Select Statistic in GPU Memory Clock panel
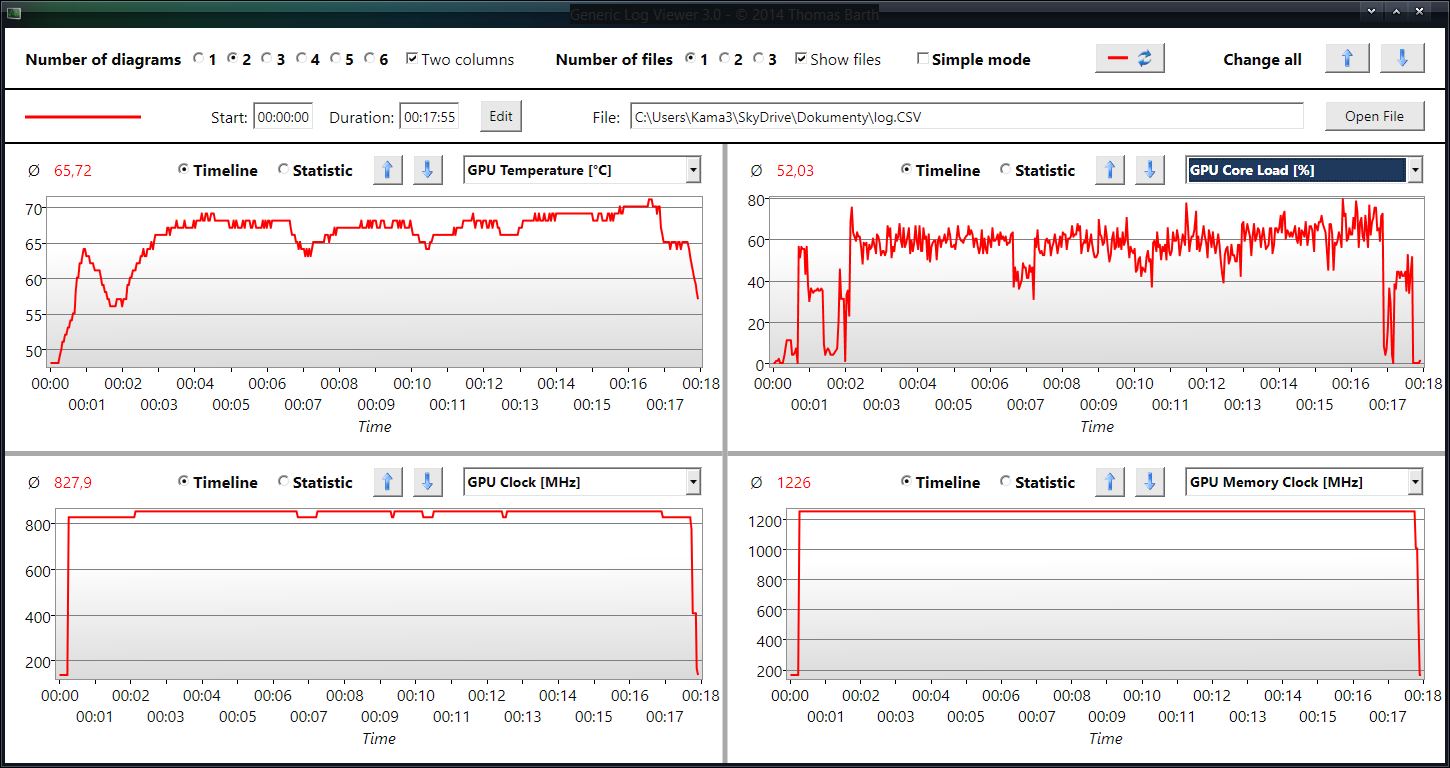The width and height of the screenshot is (1450, 768). (x=1006, y=482)
